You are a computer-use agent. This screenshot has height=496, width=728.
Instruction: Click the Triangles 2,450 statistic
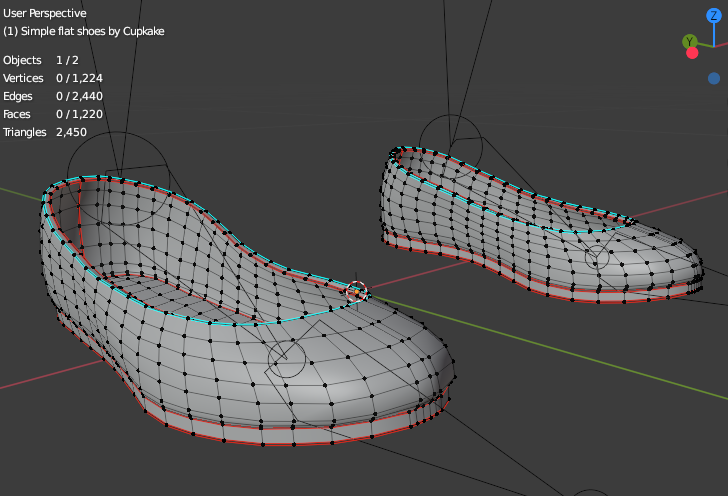tap(45, 132)
